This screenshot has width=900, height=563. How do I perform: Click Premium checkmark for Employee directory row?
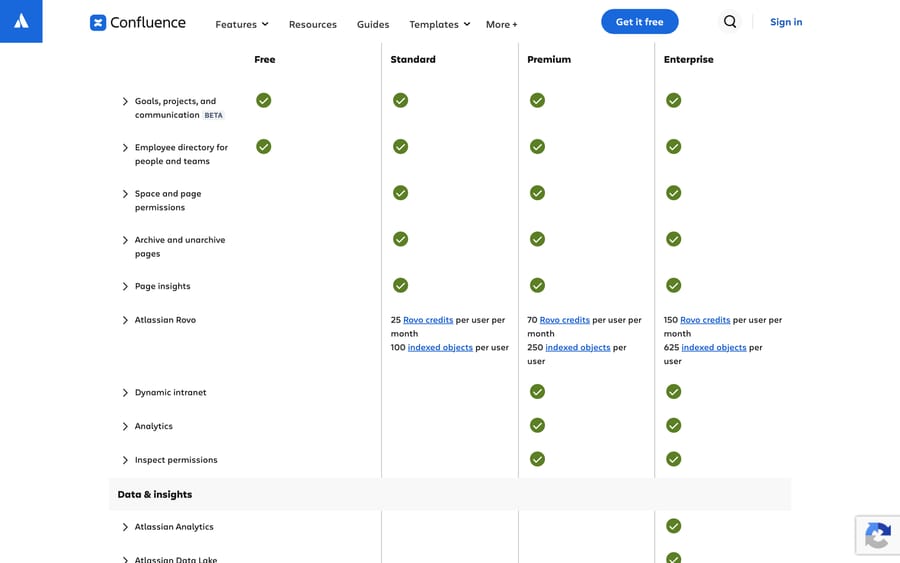537,147
